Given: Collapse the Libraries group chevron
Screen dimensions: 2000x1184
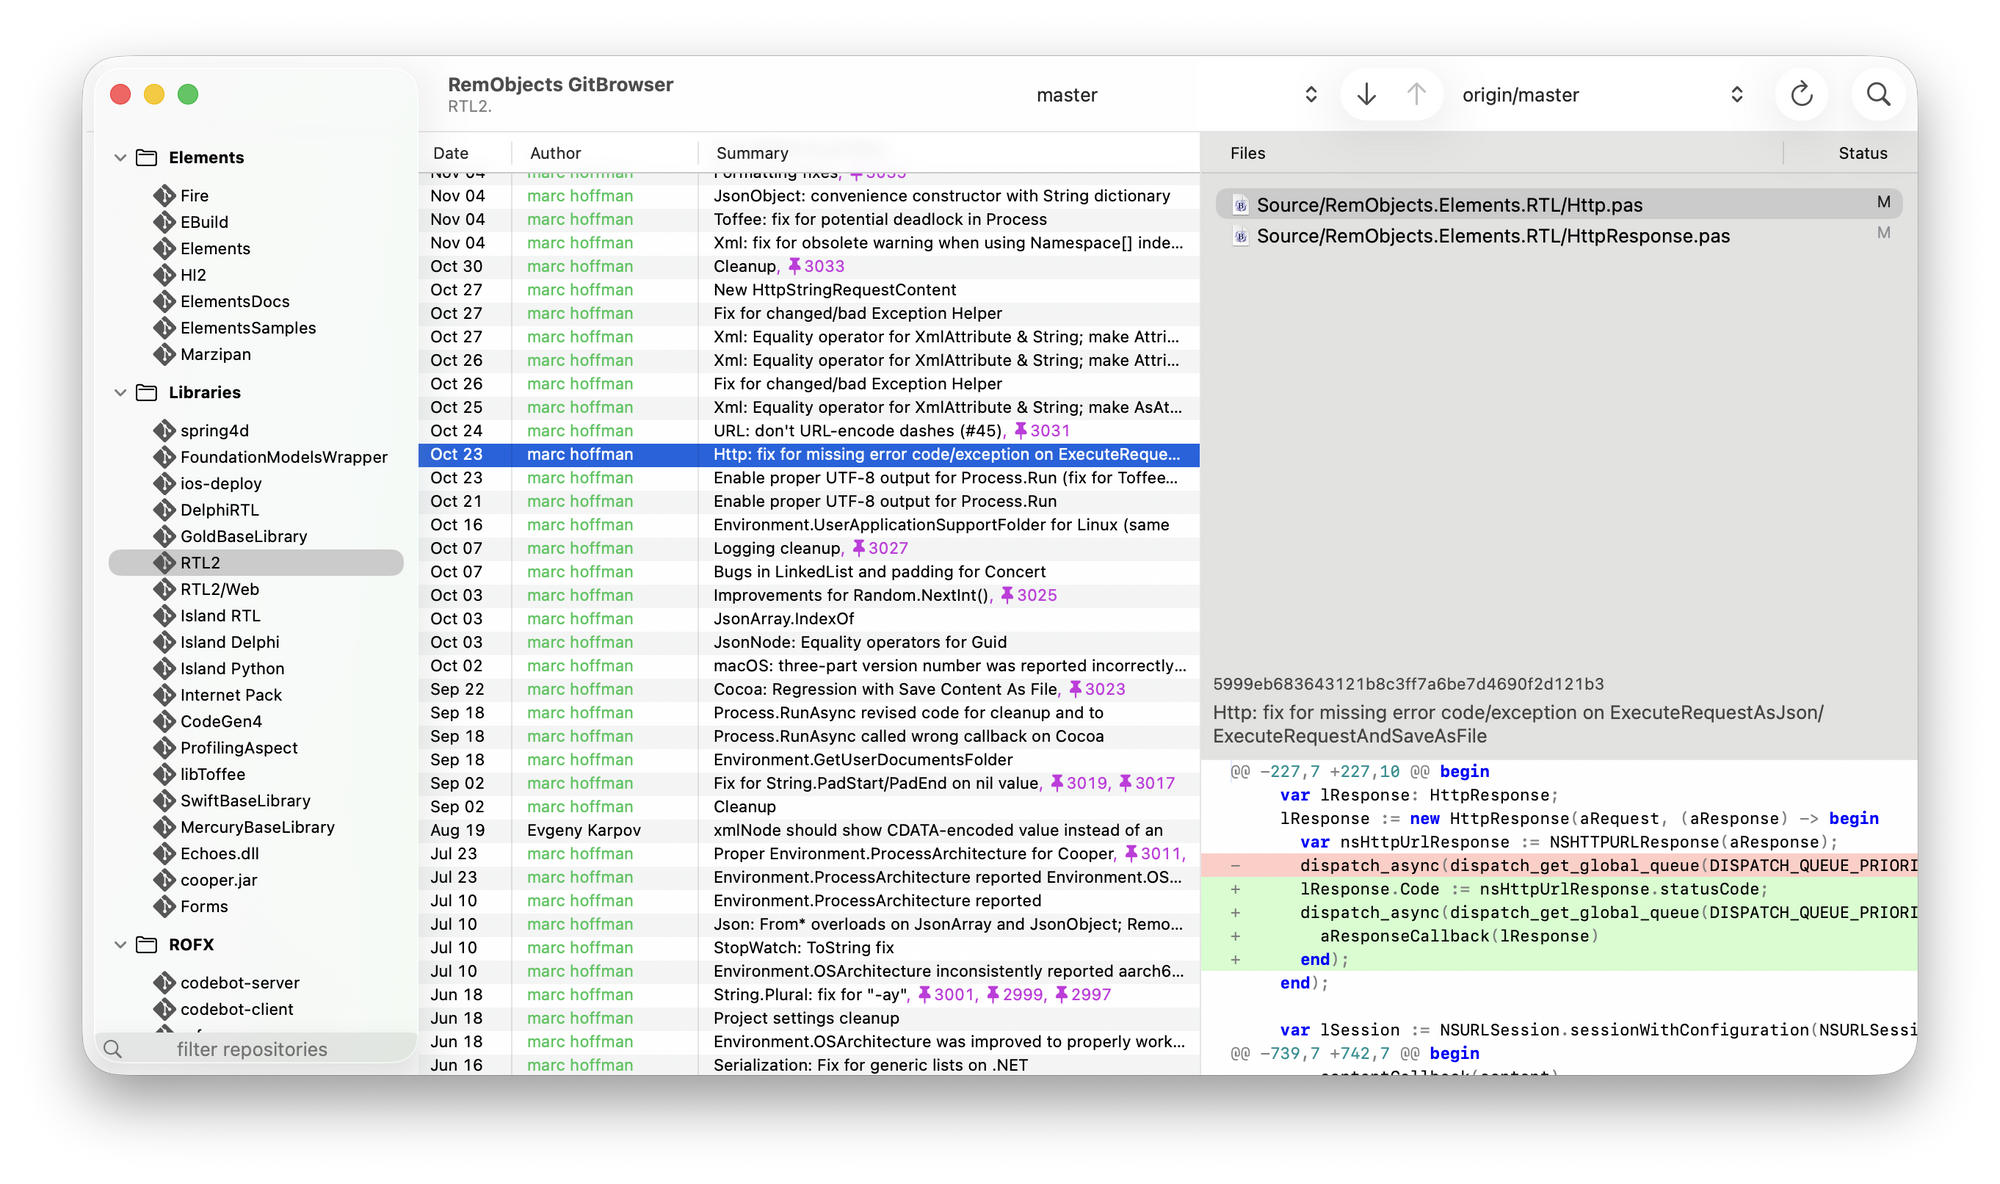Looking at the screenshot, I should [x=120, y=393].
